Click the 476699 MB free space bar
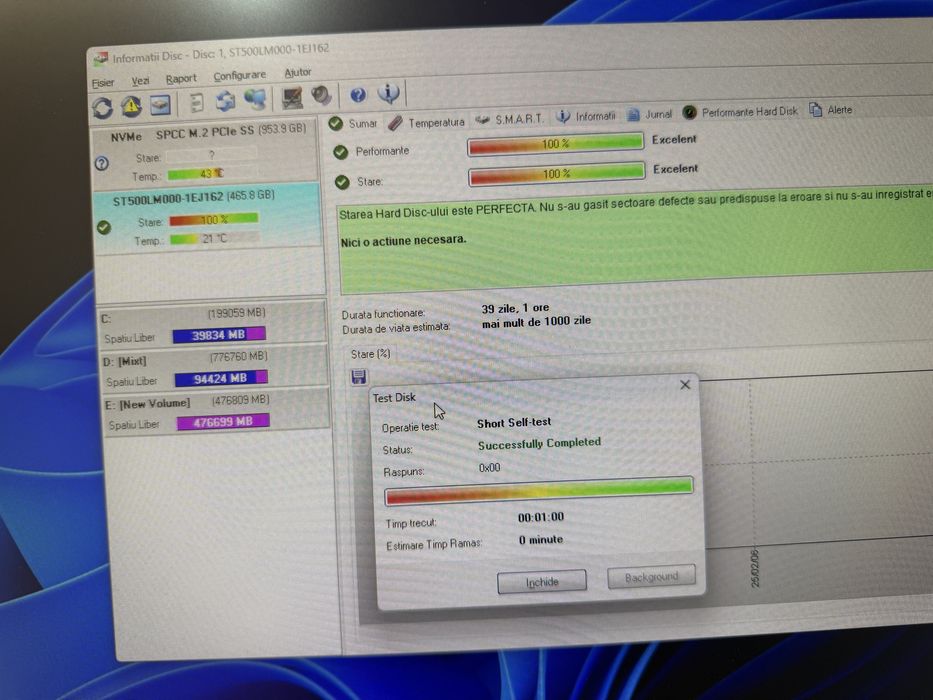Viewport: 933px width, 700px height. tap(223, 422)
